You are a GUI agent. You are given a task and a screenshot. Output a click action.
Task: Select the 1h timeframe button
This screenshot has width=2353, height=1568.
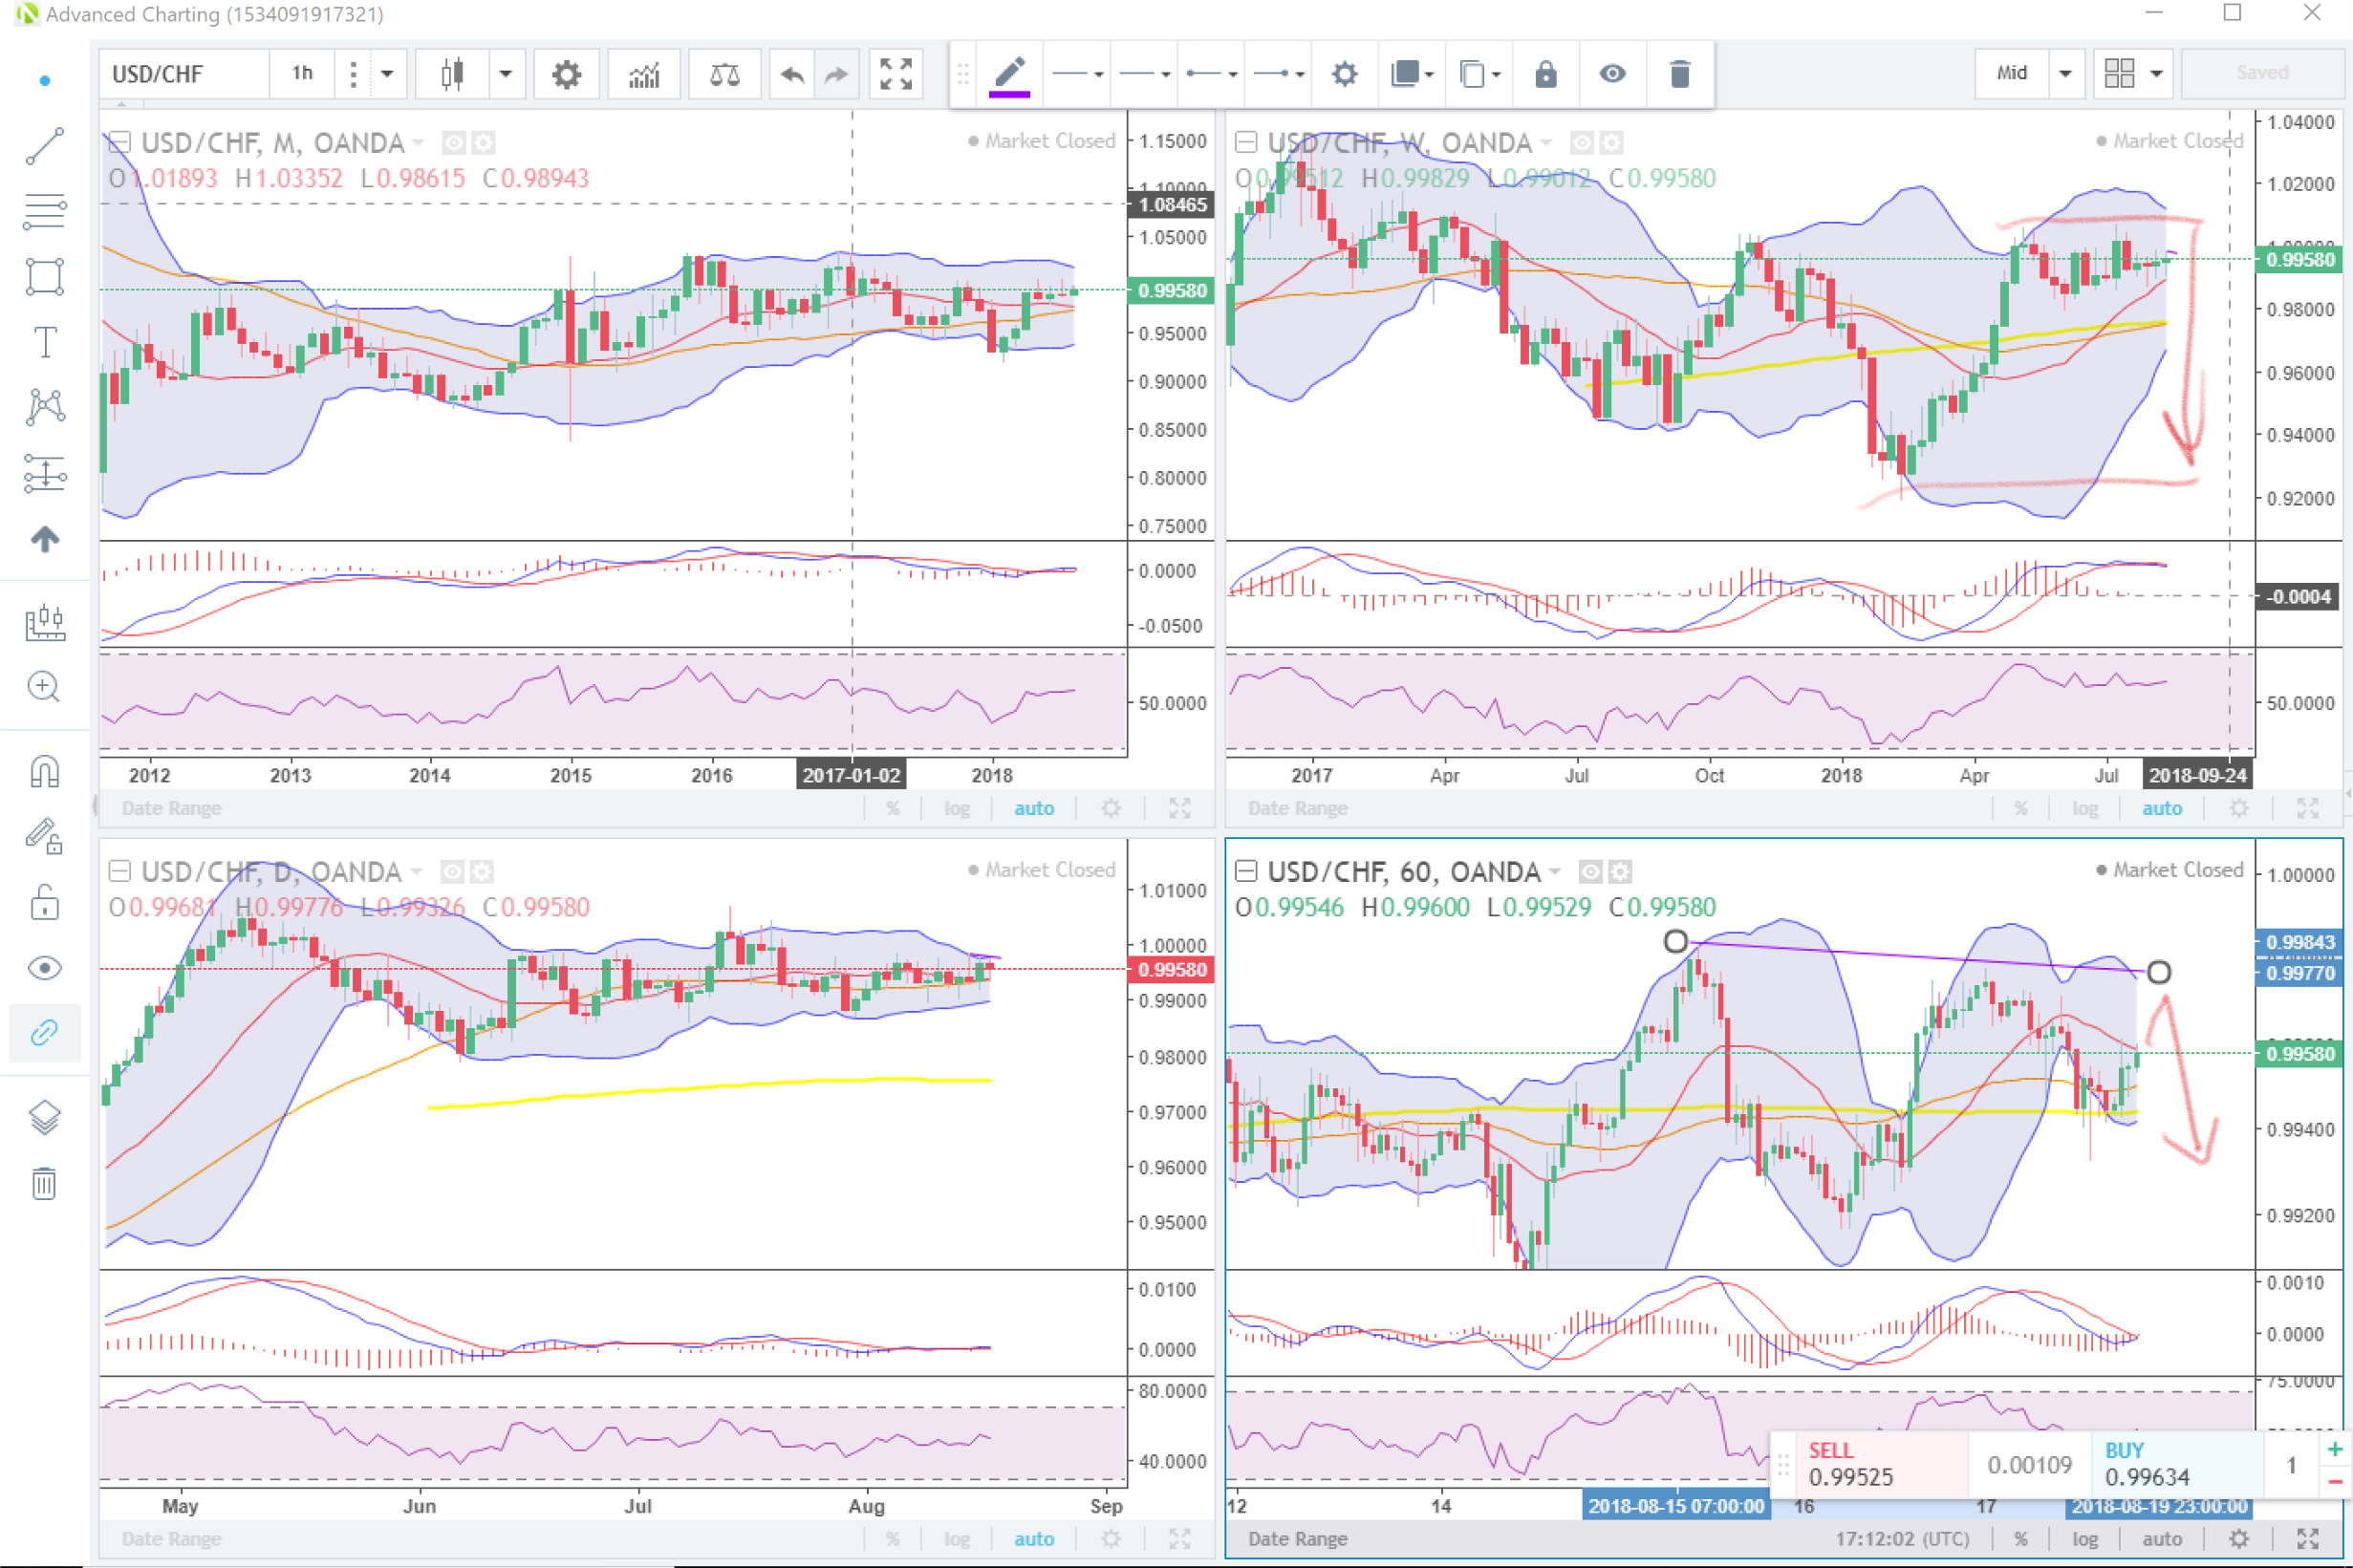point(302,74)
